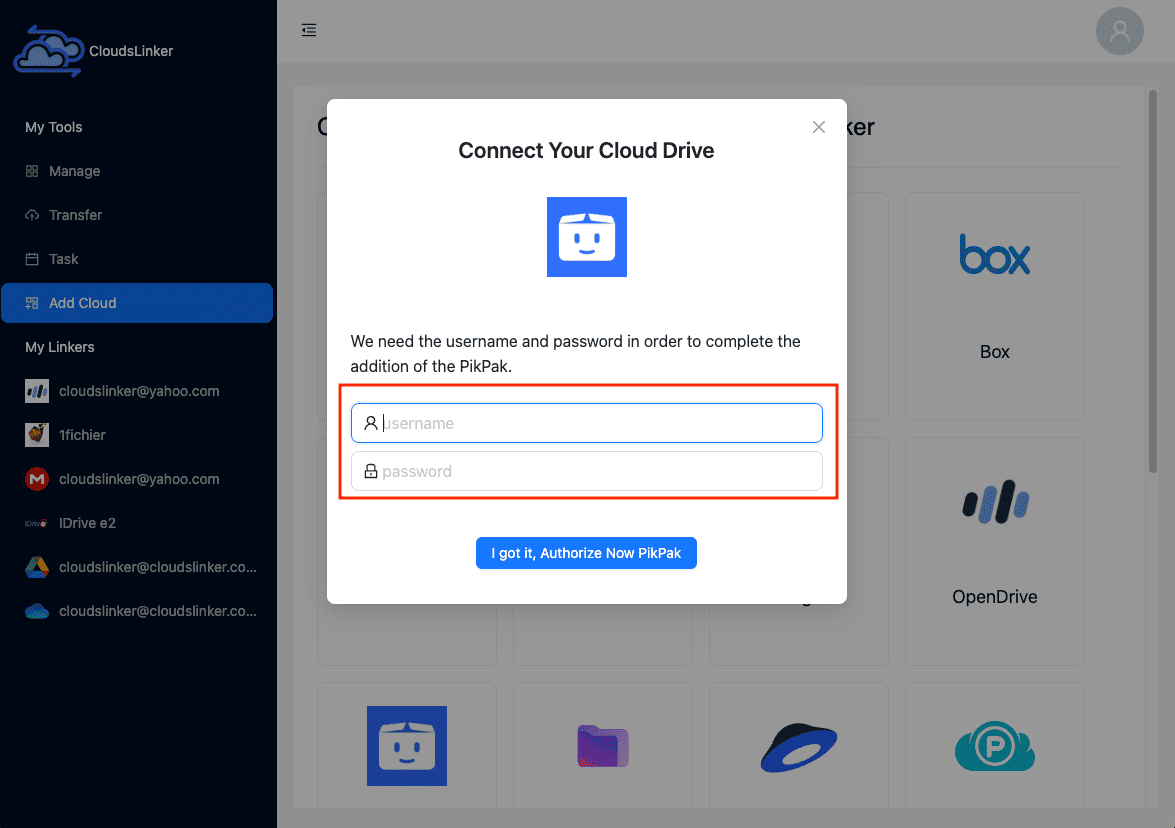Click the My Linkers section header

(59, 347)
